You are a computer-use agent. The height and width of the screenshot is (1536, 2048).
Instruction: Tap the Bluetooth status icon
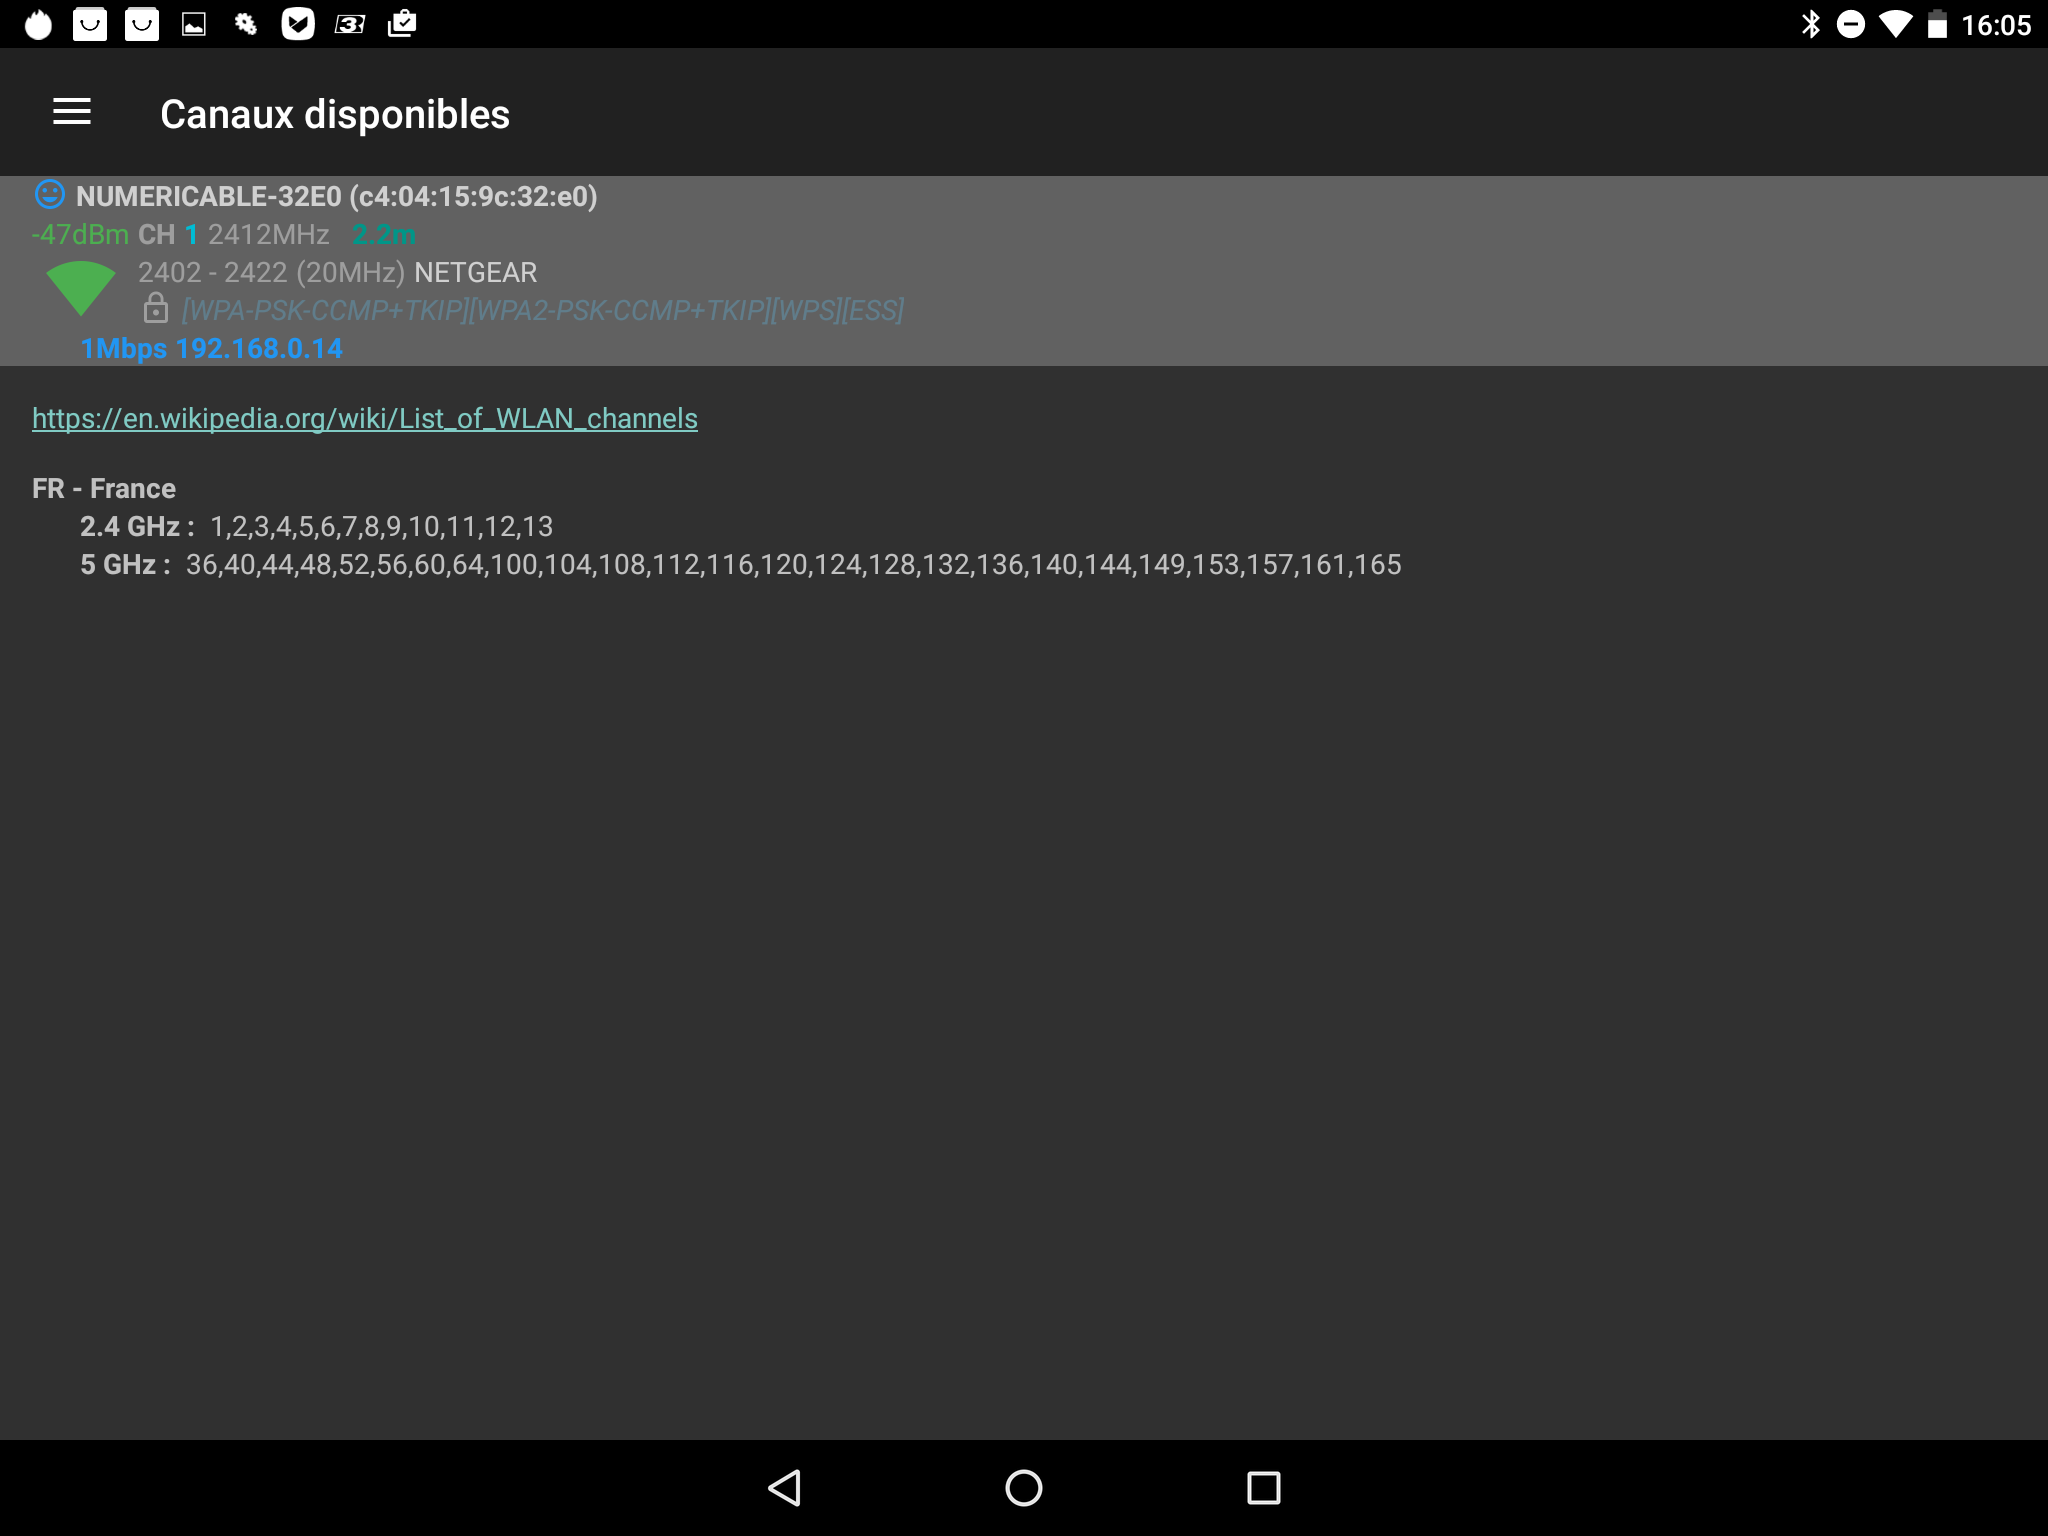point(1810,24)
